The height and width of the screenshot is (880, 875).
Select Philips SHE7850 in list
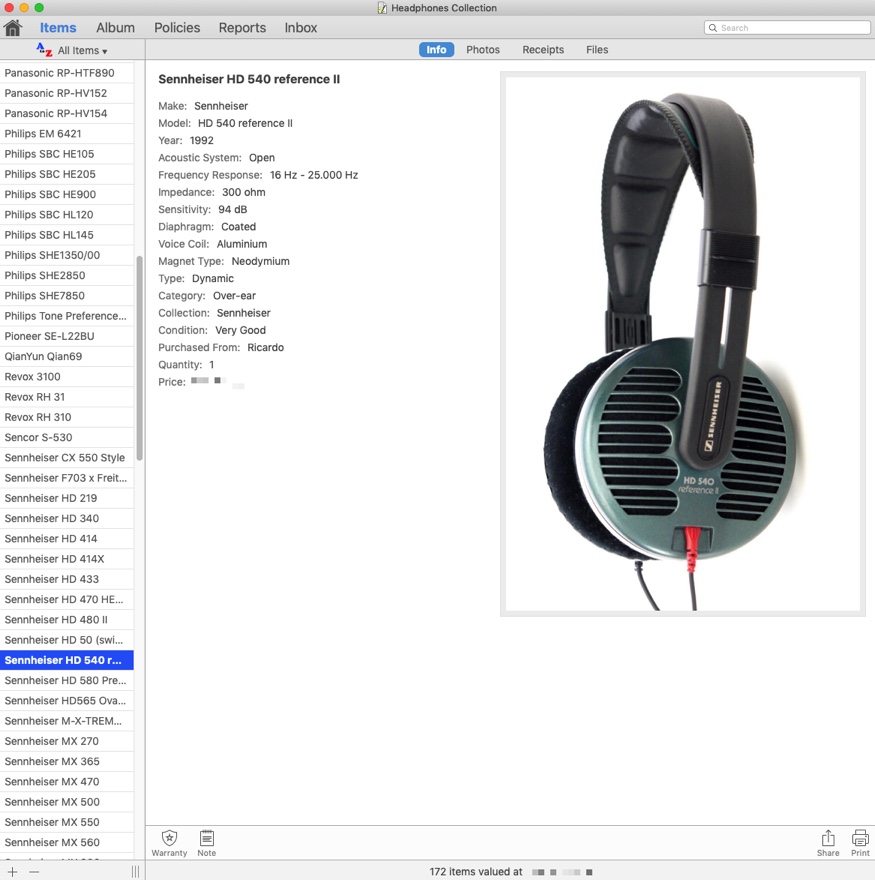coord(67,295)
